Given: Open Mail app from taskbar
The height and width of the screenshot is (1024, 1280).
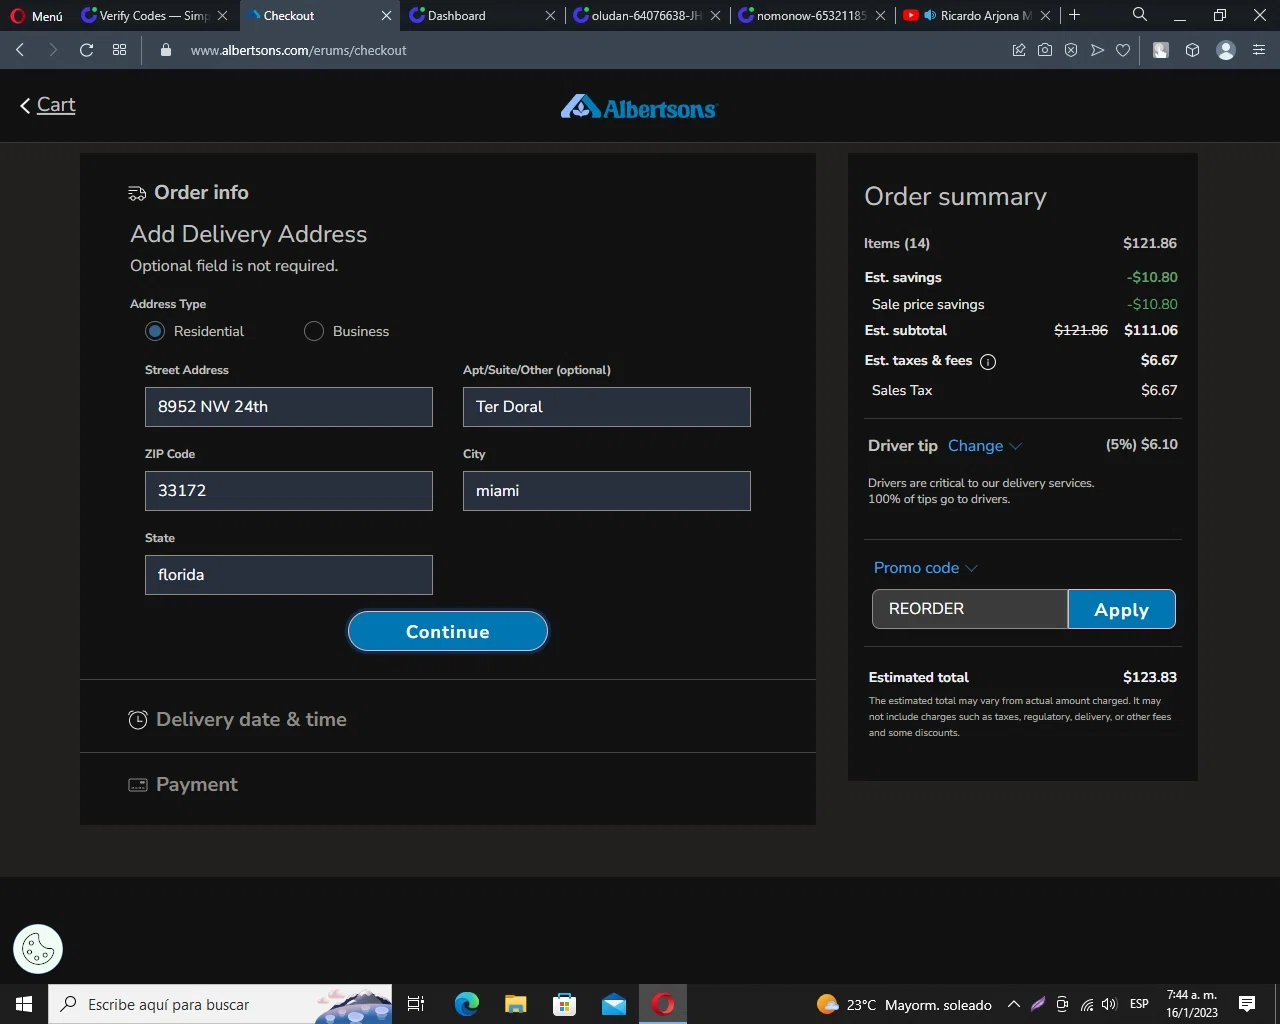Looking at the screenshot, I should [x=614, y=1004].
